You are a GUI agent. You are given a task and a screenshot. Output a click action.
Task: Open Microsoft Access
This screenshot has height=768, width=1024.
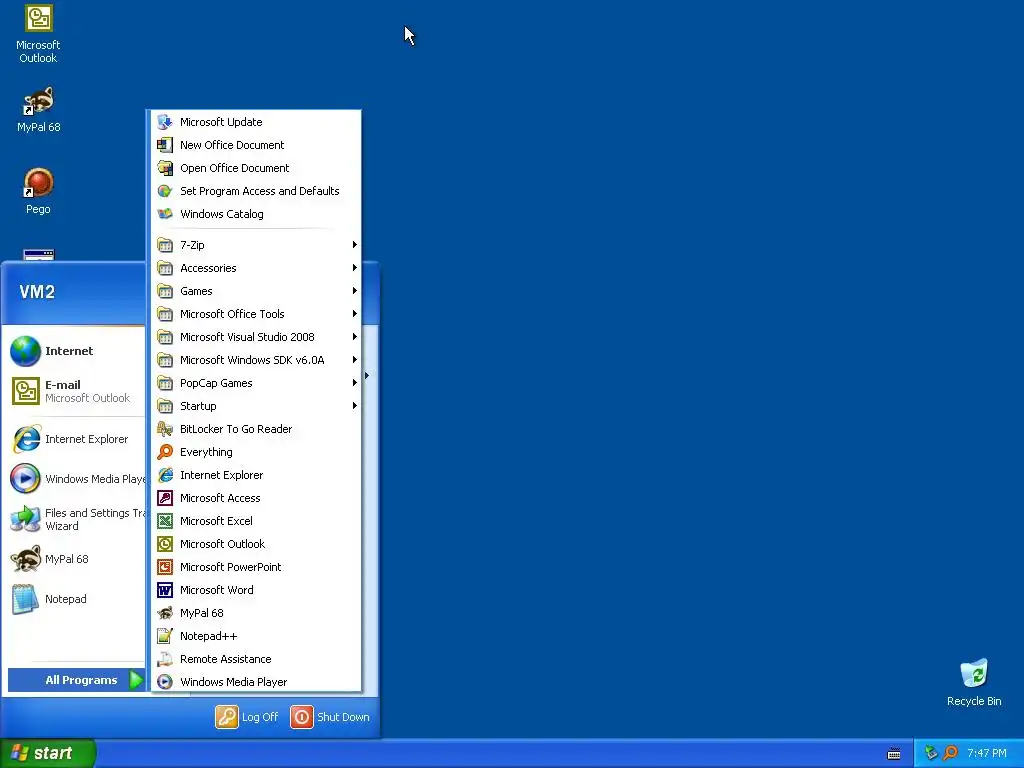pyautogui.click(x=255, y=498)
